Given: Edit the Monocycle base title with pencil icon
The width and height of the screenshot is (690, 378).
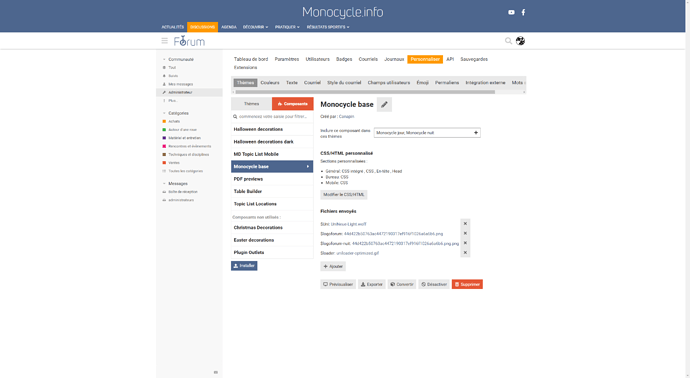Looking at the screenshot, I should pos(384,105).
